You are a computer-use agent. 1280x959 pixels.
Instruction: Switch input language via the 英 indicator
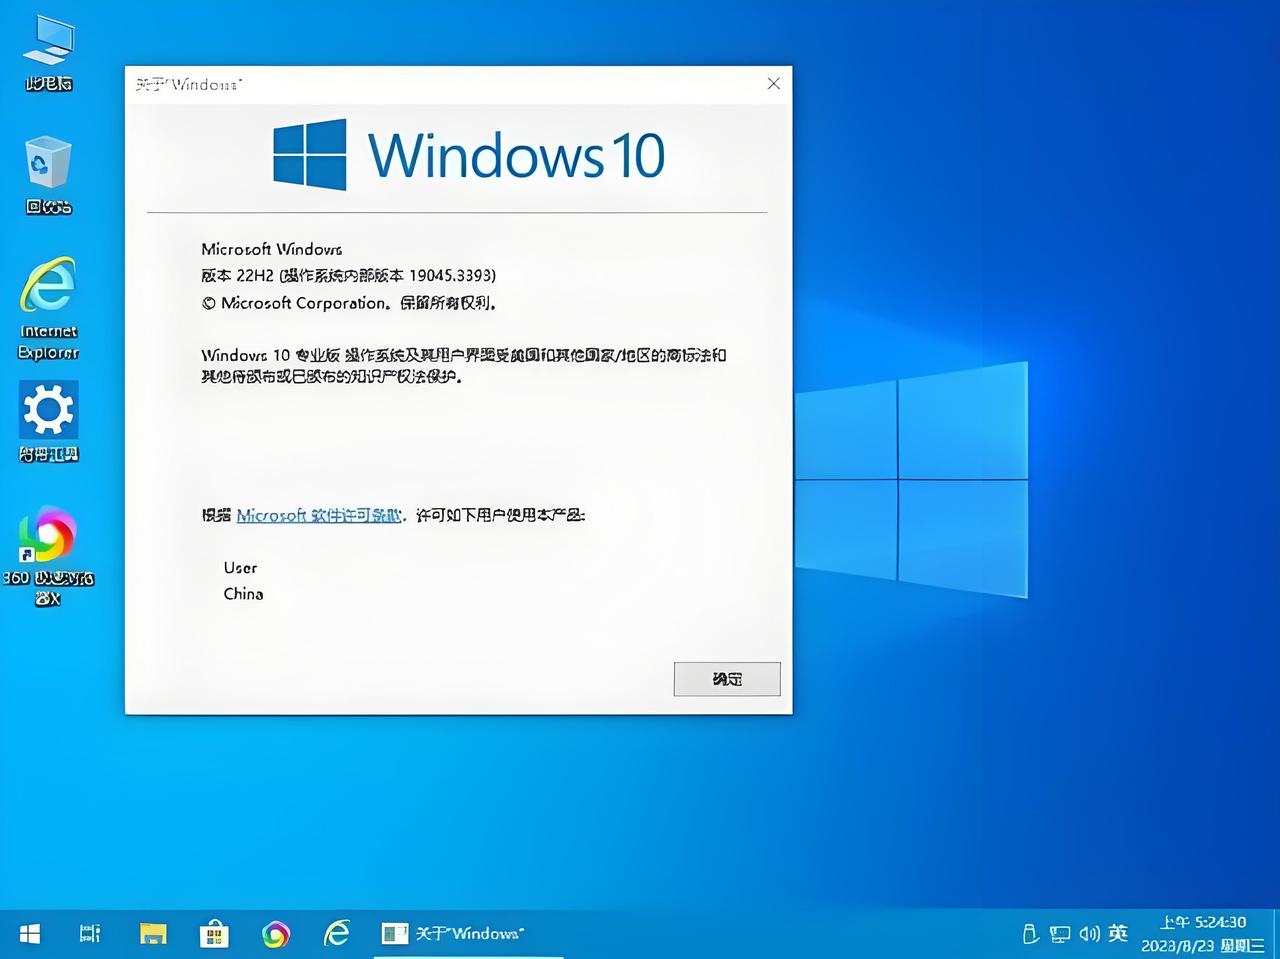(1117, 933)
